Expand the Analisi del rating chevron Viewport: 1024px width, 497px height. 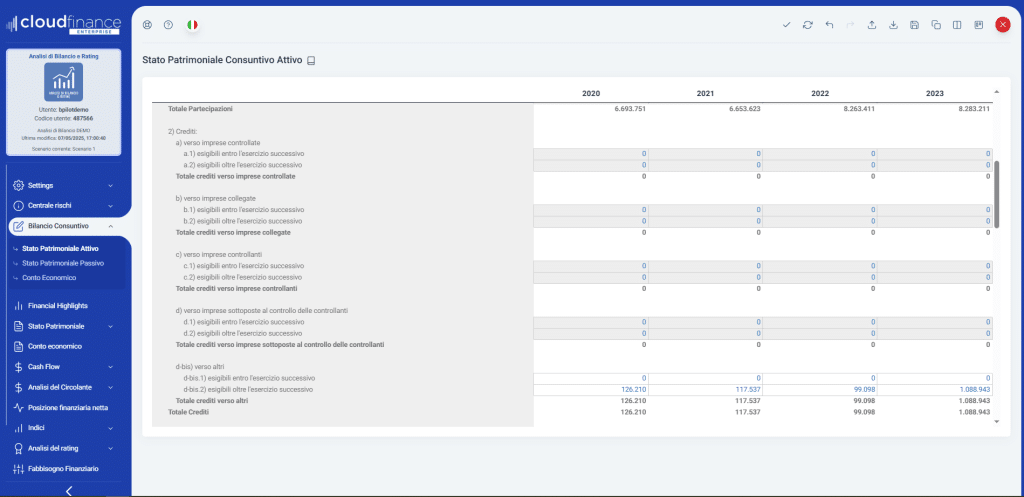(110, 449)
